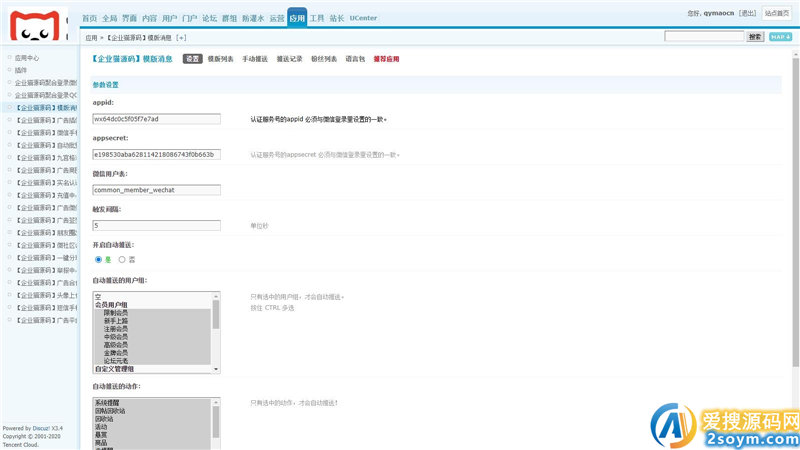This screenshot has height=450, width=800.
Task: Select 高级会员 in user group list
Action: pos(152,345)
